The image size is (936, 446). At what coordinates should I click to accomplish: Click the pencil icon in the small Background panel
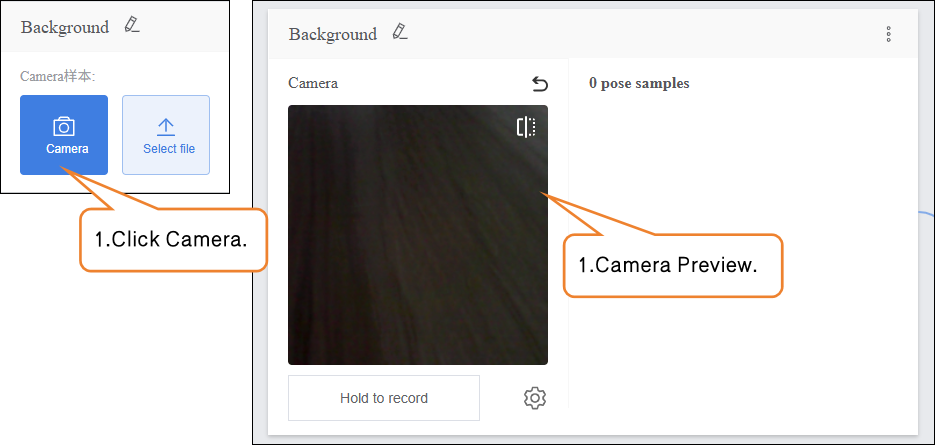[x=132, y=26]
